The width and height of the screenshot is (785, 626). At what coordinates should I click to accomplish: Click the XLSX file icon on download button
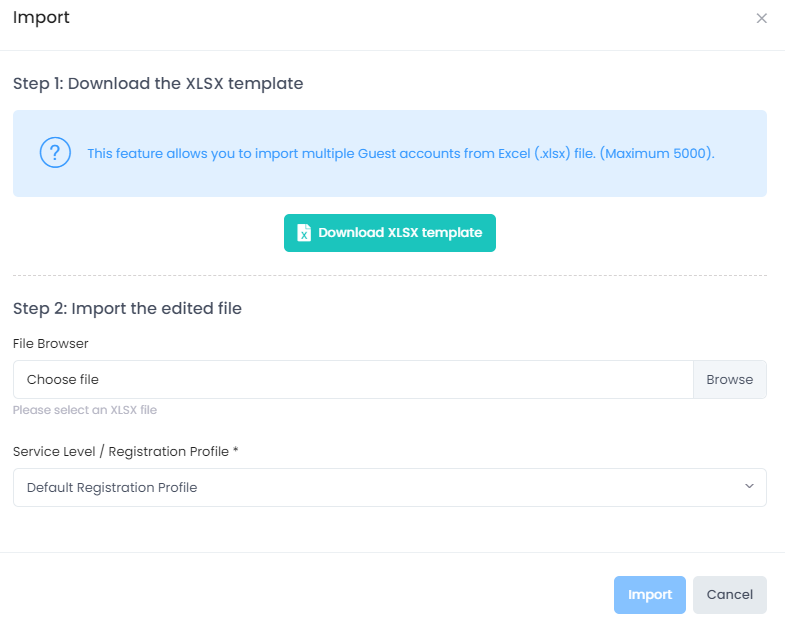pyautogui.click(x=304, y=233)
